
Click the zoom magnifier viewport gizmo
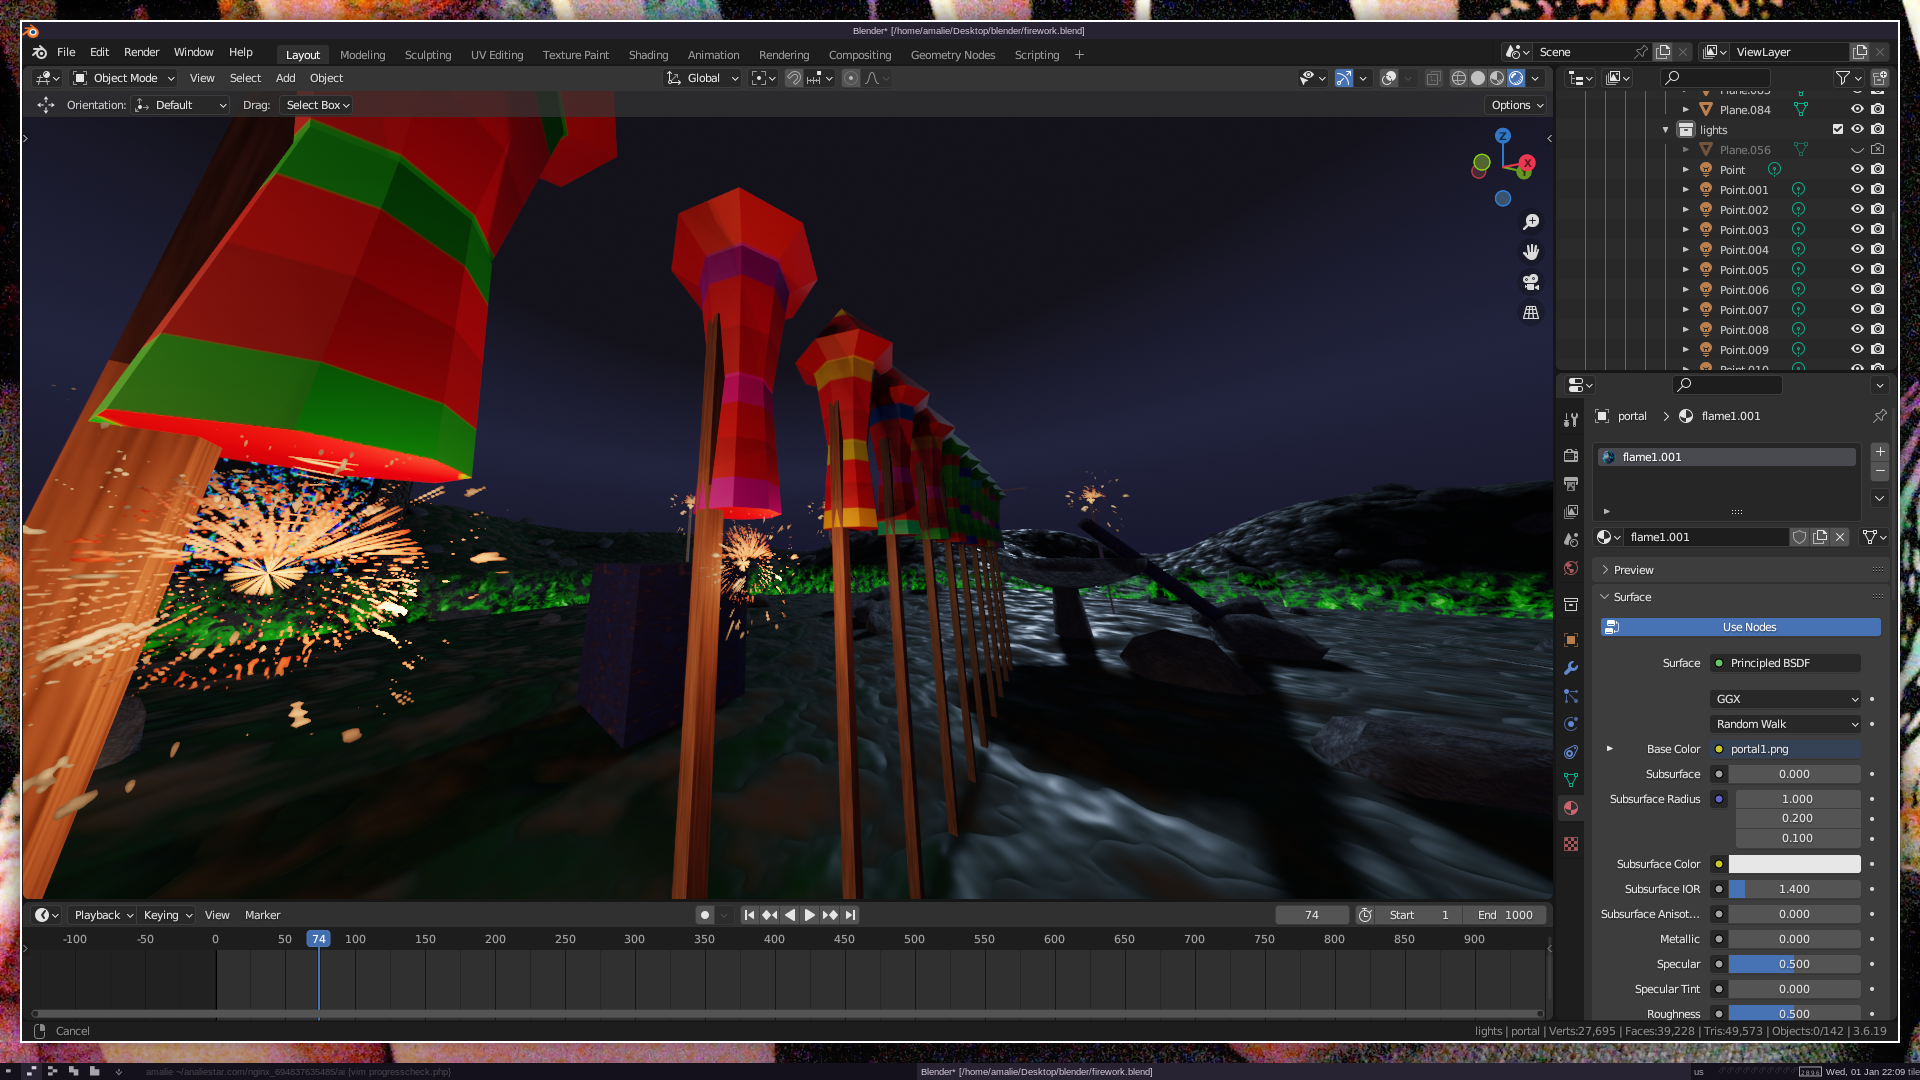(1530, 222)
